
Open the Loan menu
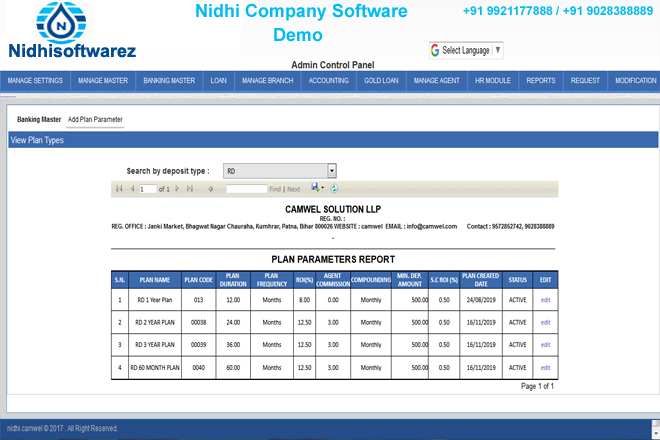tap(218, 80)
